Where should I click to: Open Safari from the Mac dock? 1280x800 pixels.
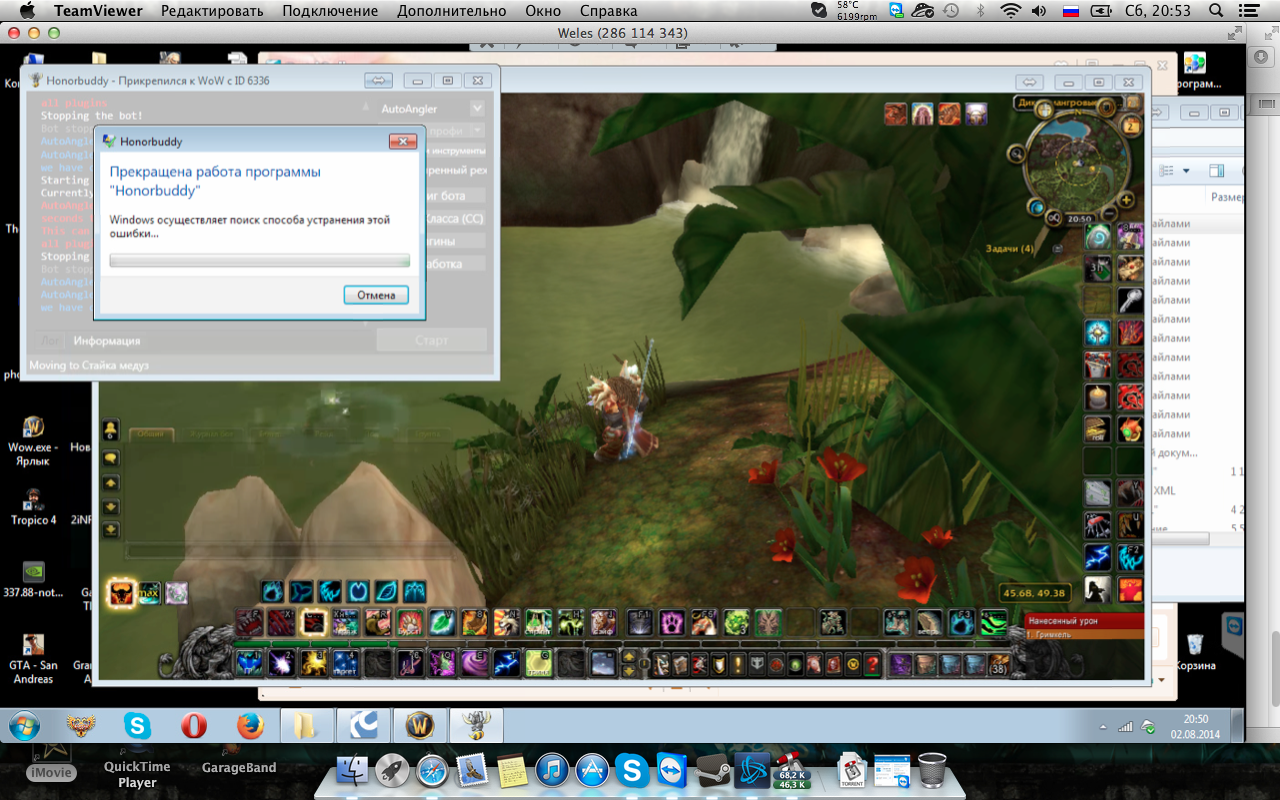pyautogui.click(x=432, y=770)
